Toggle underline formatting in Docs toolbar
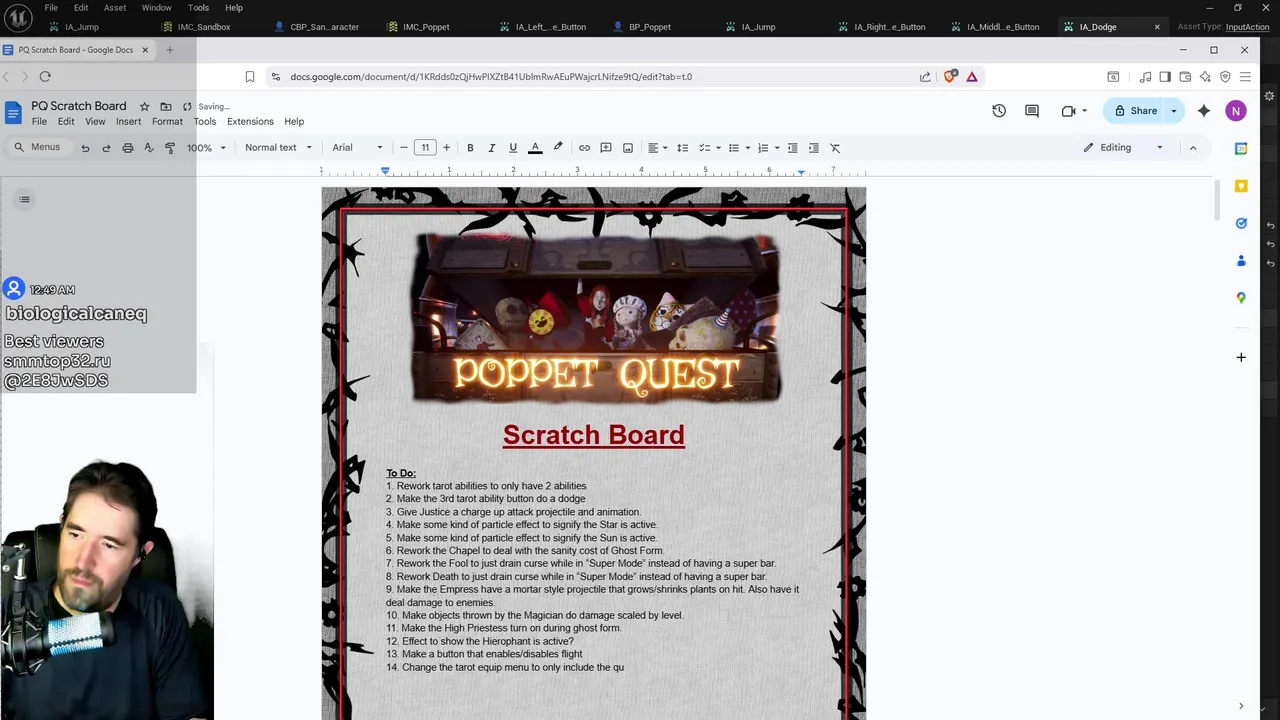The width and height of the screenshot is (1280, 720). (513, 148)
